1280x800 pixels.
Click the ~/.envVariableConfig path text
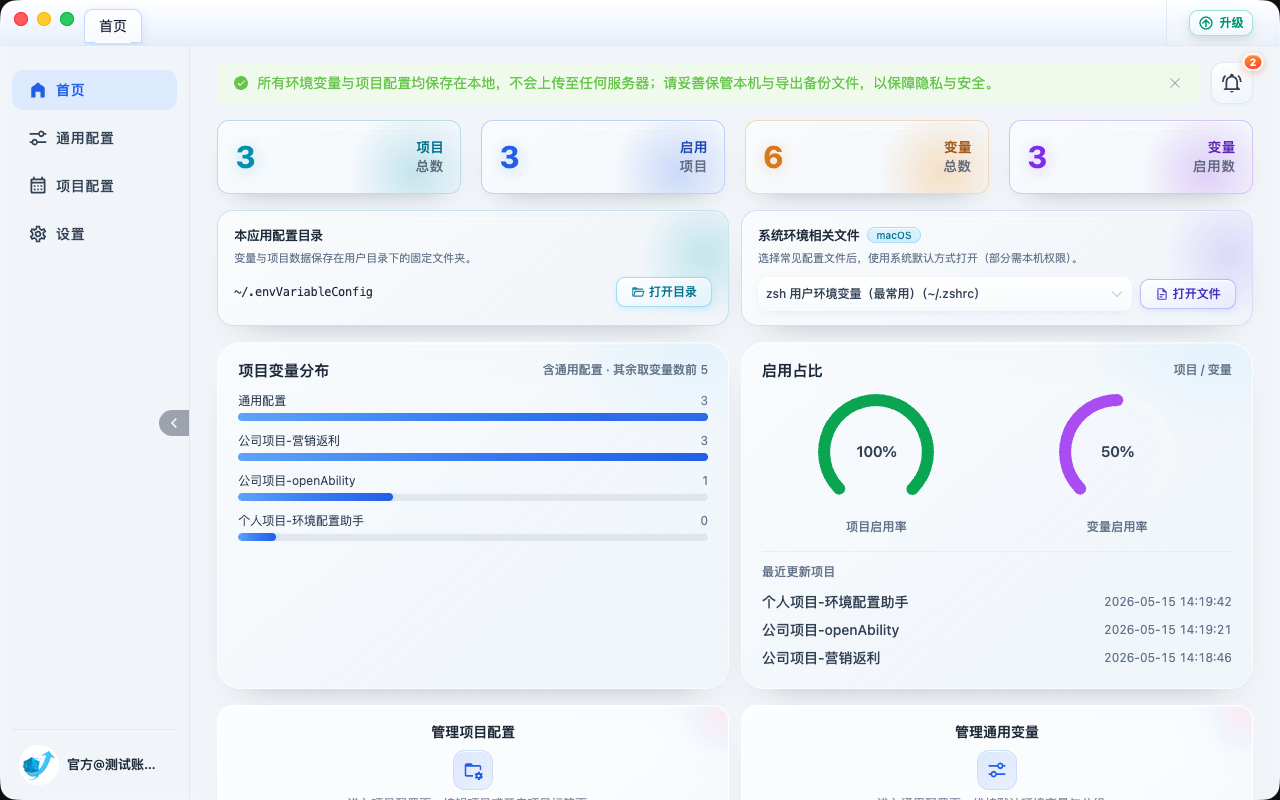pos(303,292)
